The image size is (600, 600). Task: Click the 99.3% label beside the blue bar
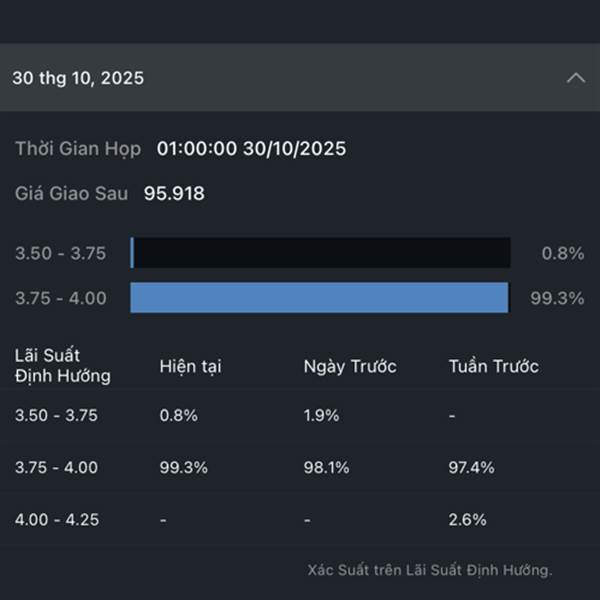point(557,298)
